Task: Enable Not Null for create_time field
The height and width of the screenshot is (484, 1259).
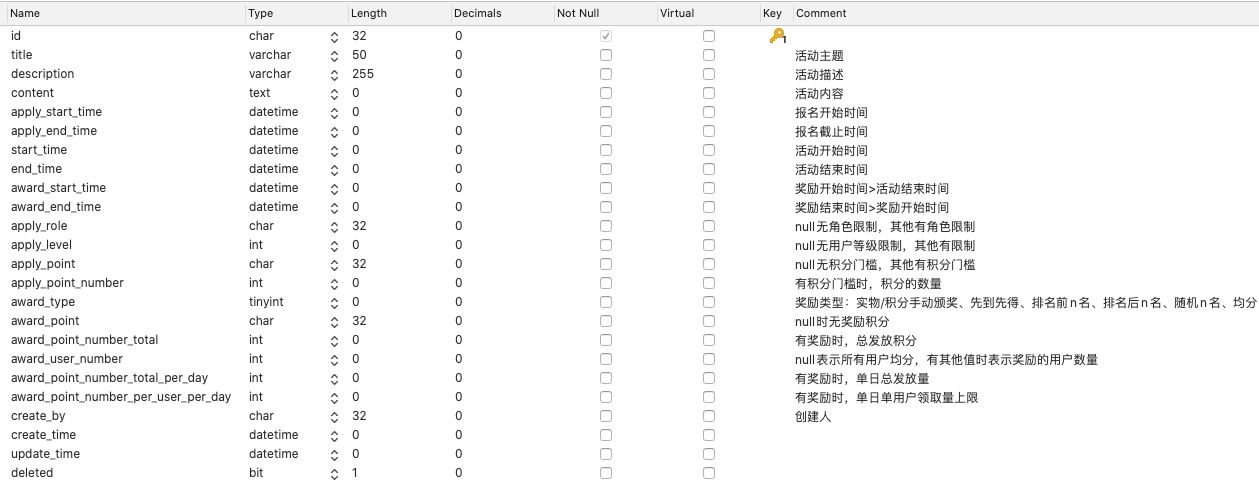Action: tap(605, 435)
